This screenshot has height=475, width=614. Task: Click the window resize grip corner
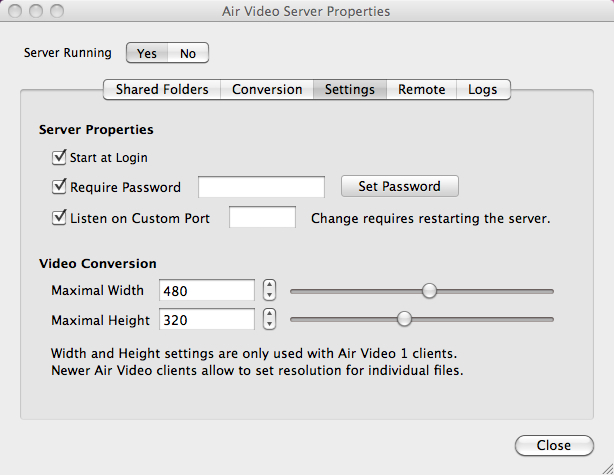[607, 468]
